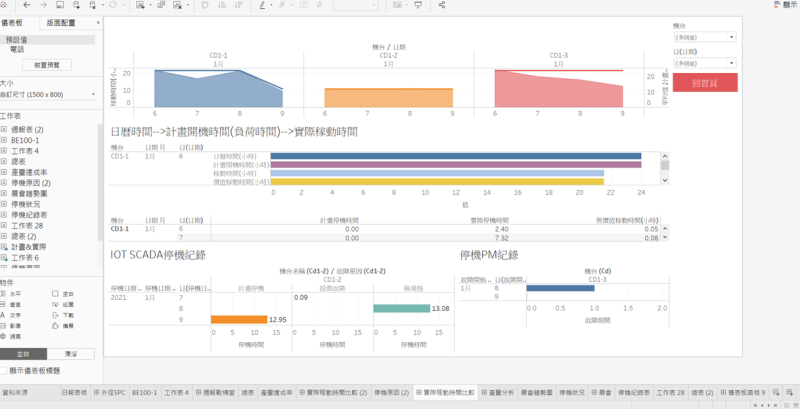Click the Undo back arrow
Image resolution: width=800 pixels, height=409 pixels.
[27, 5]
